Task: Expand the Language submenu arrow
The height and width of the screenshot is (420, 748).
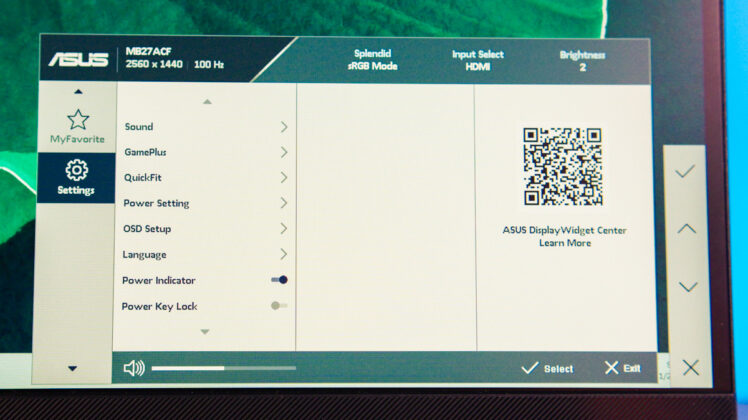Action: [x=284, y=254]
